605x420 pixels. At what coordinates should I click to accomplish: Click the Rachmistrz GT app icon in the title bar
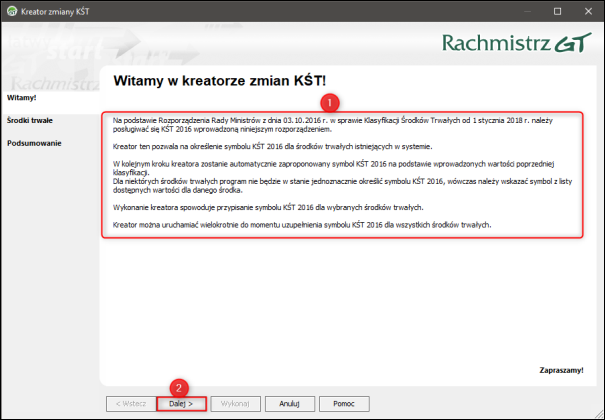point(12,11)
